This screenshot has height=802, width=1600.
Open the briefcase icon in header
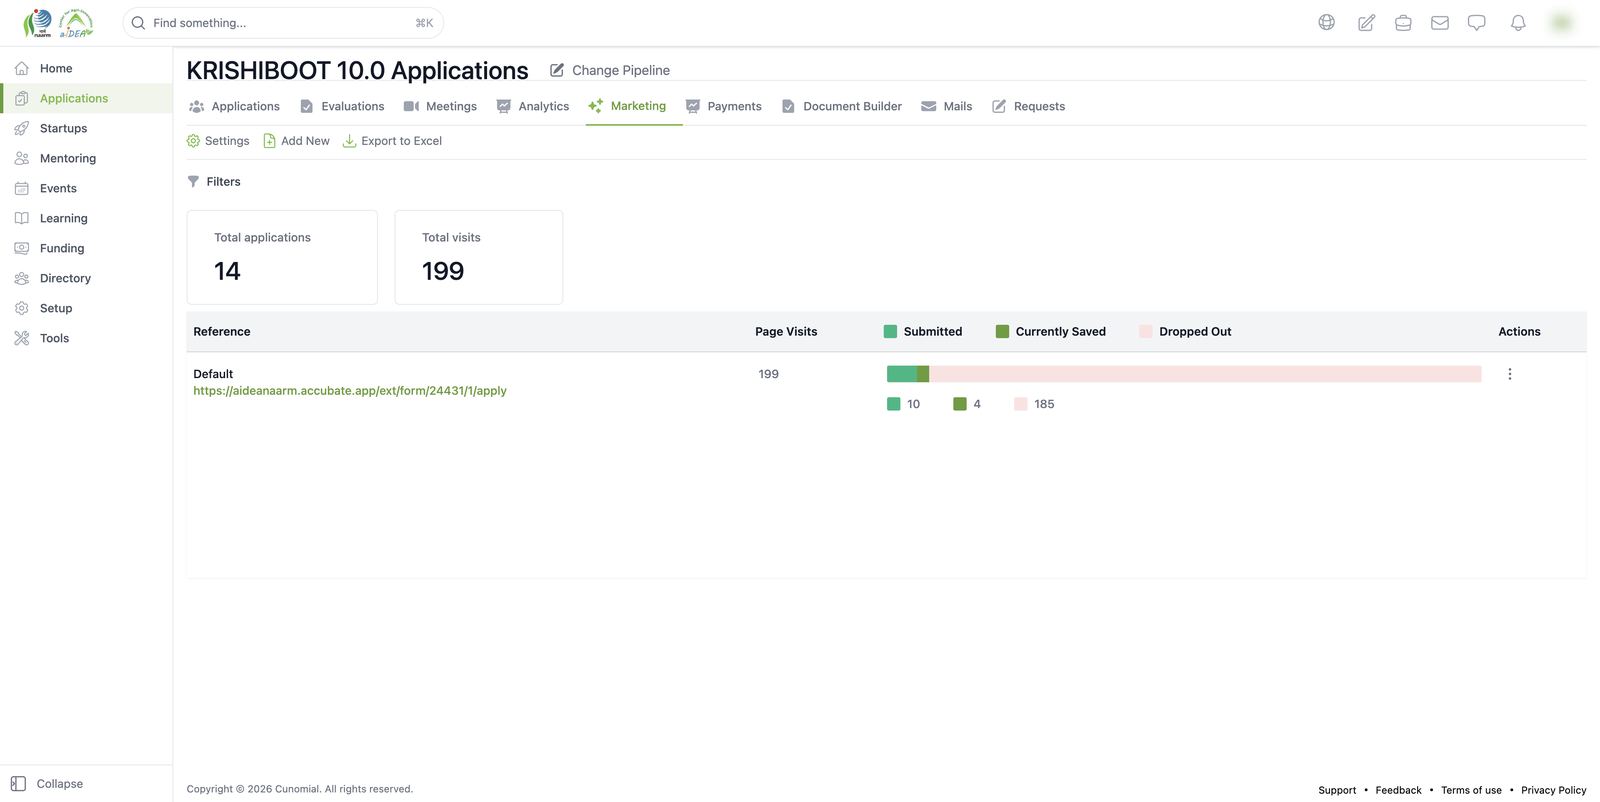(1403, 22)
